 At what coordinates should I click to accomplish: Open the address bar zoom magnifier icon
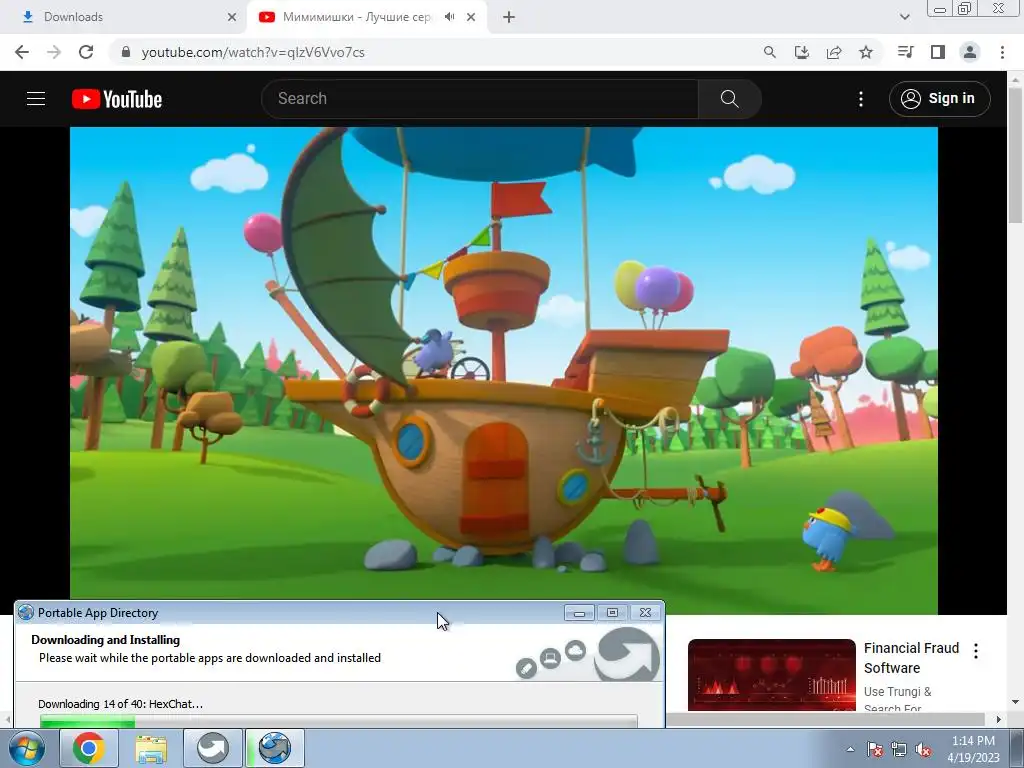(769, 52)
